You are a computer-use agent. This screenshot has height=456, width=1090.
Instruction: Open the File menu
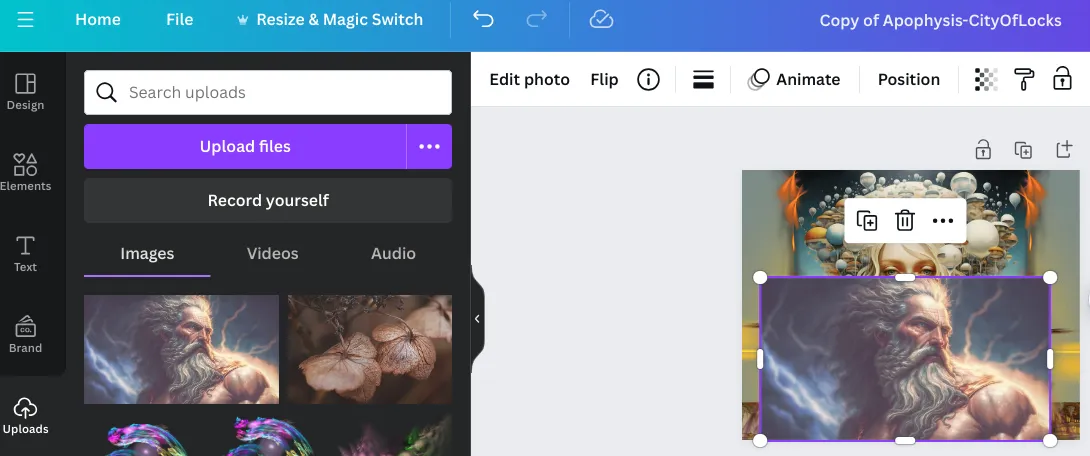(179, 19)
